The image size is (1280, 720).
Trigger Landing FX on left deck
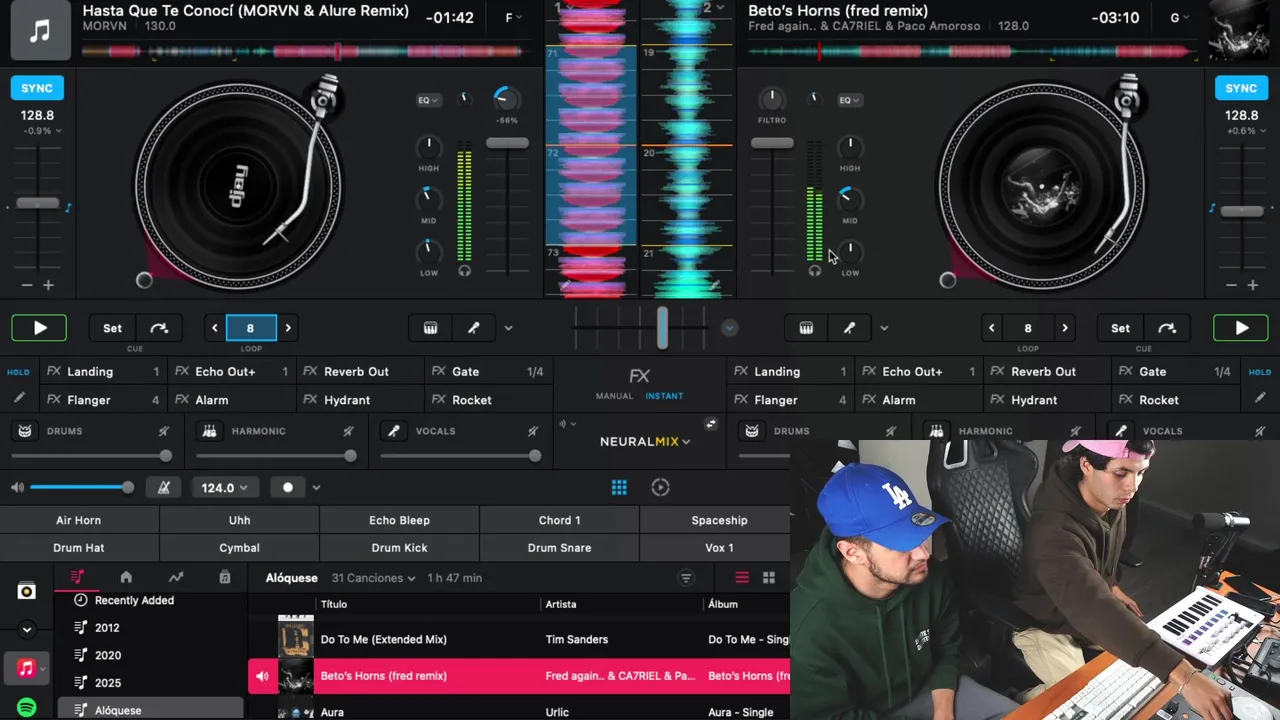pos(104,371)
